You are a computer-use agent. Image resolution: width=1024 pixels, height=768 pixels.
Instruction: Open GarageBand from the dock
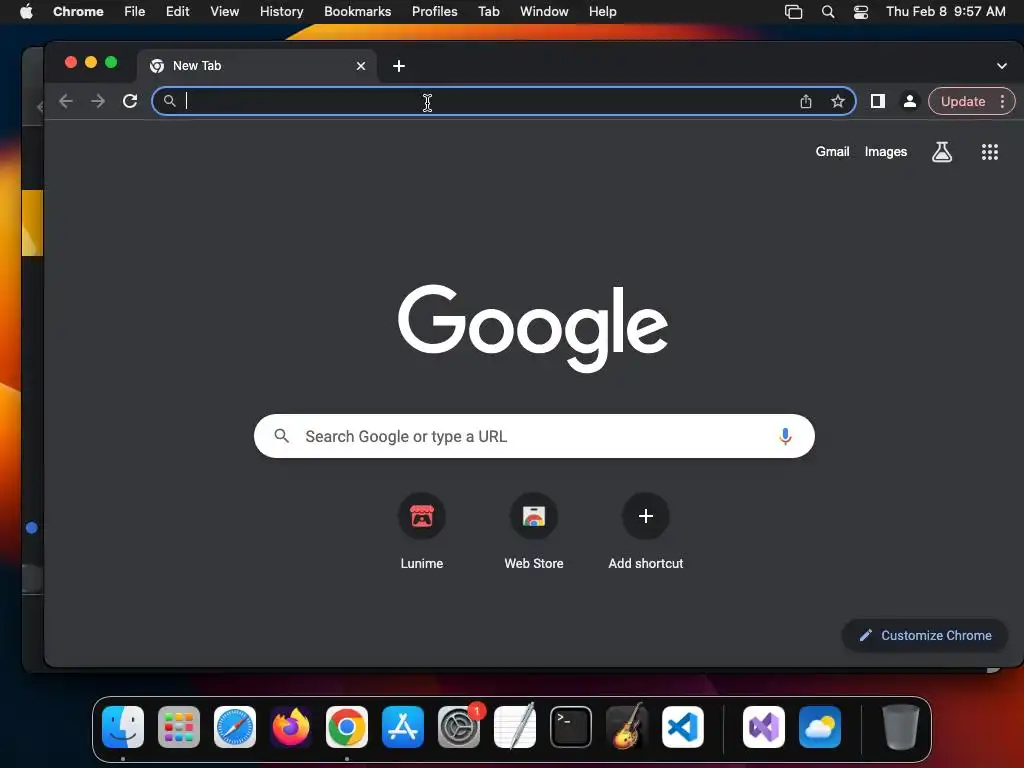click(x=627, y=727)
